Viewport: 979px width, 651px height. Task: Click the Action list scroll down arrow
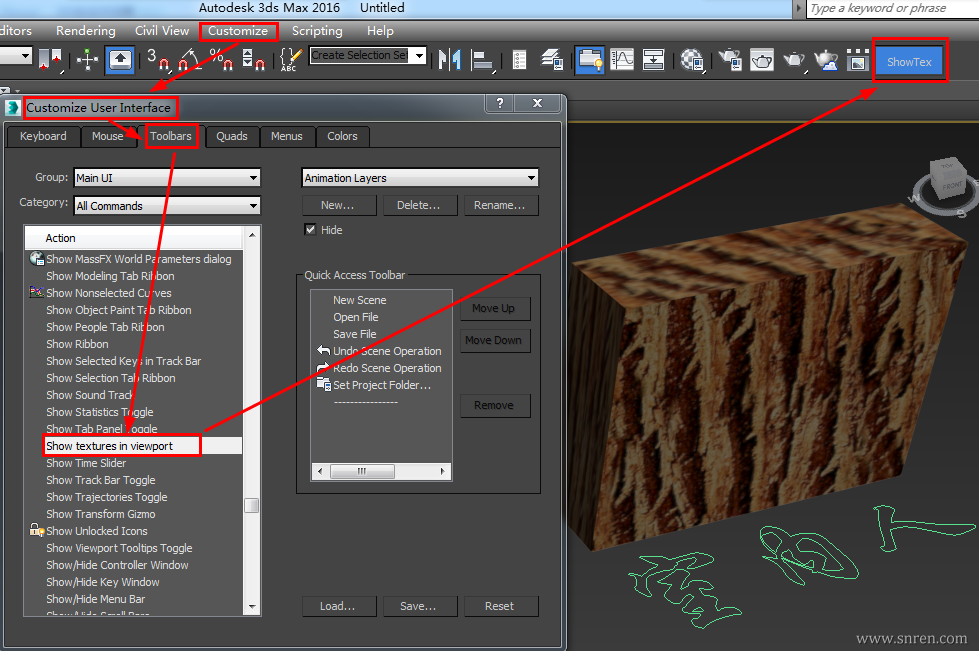252,607
